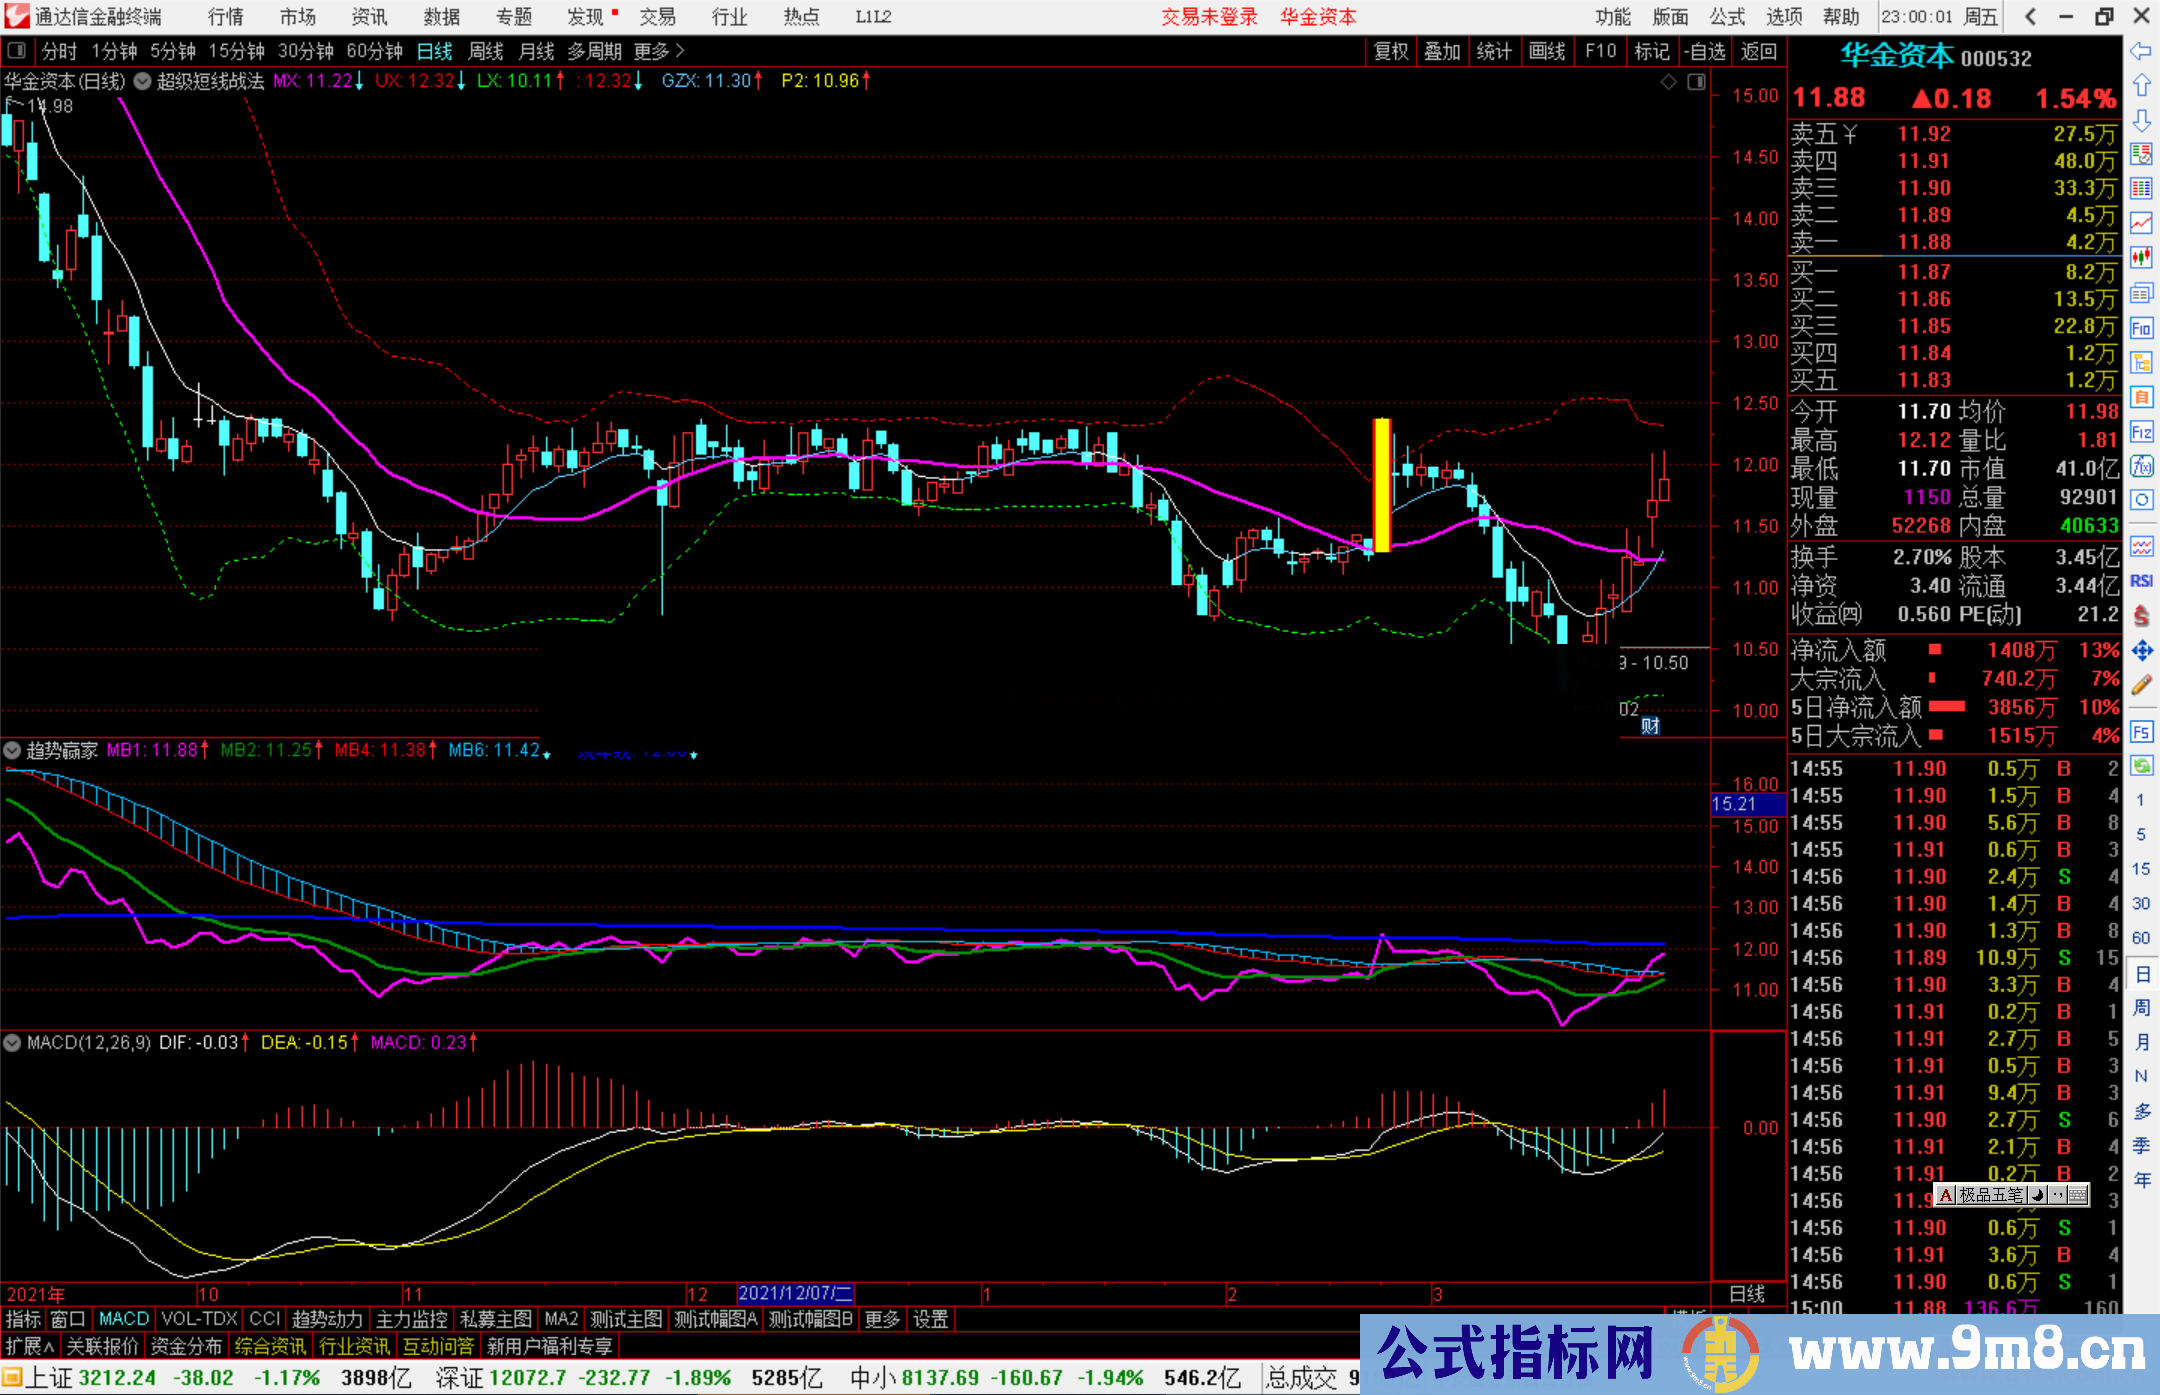Toggle the MACD panel indicator circle button

12,1042
